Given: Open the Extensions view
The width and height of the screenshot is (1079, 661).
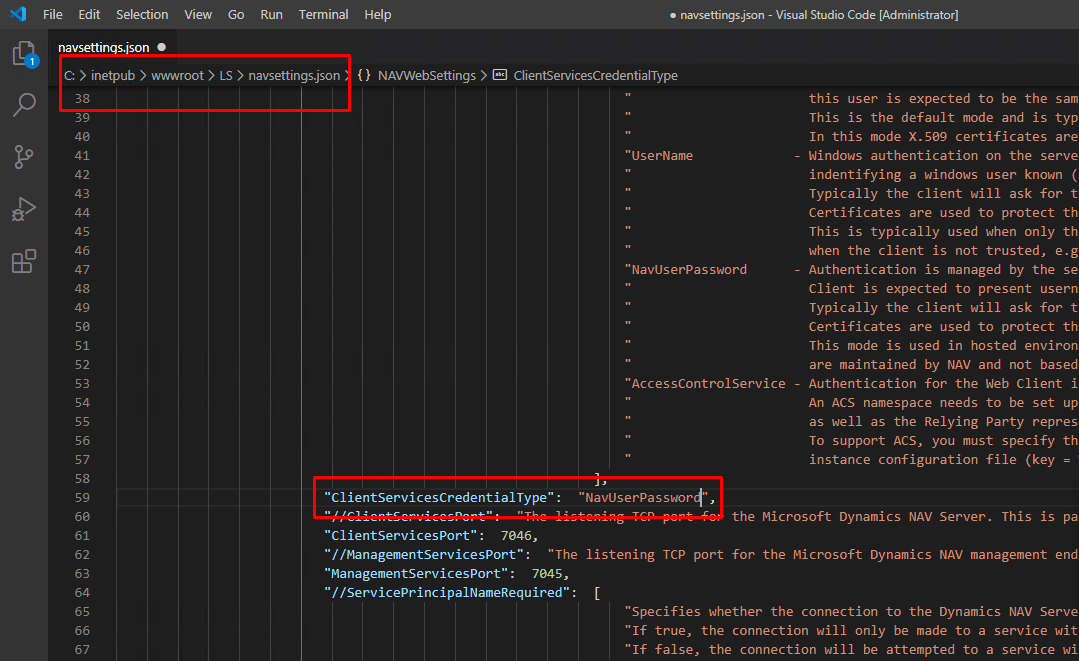Looking at the screenshot, I should point(24,261).
